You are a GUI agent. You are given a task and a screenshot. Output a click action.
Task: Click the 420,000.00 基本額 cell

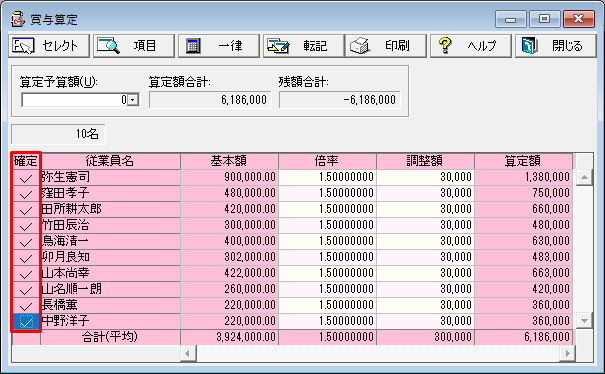point(229,210)
